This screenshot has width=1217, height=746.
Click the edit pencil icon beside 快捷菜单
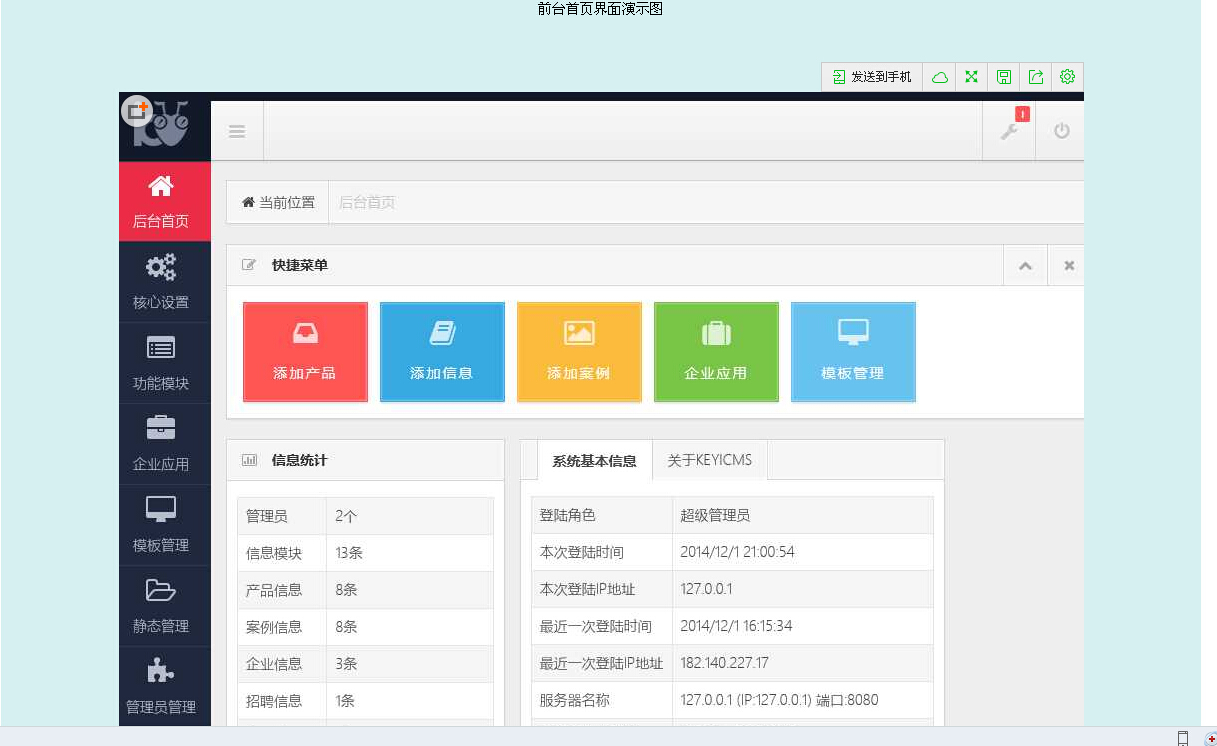click(x=249, y=265)
